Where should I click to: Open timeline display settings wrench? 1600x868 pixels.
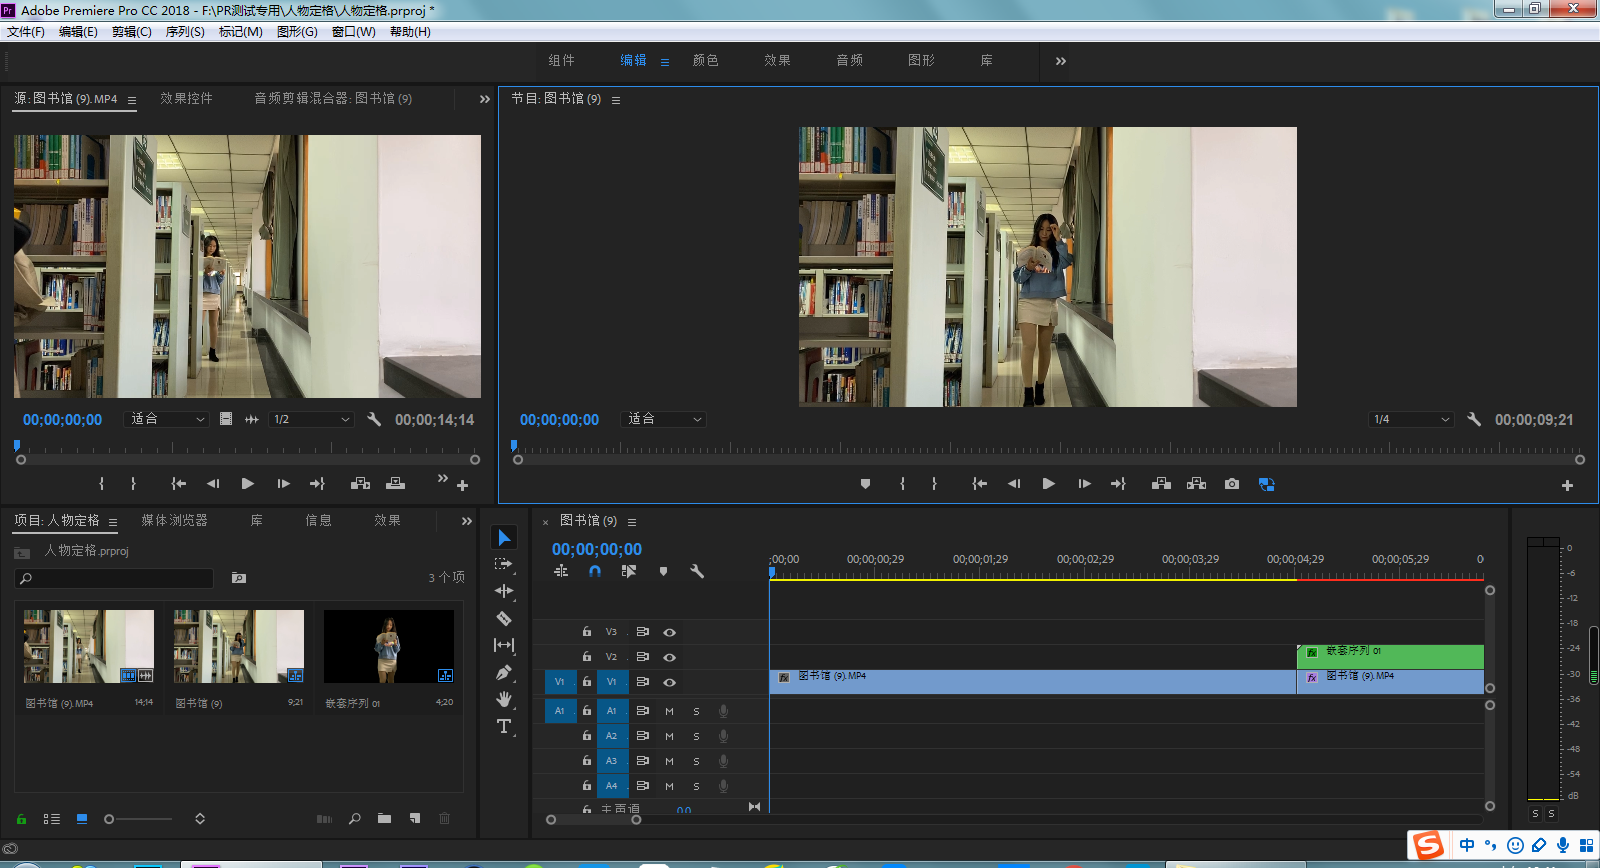pyautogui.click(x=697, y=571)
